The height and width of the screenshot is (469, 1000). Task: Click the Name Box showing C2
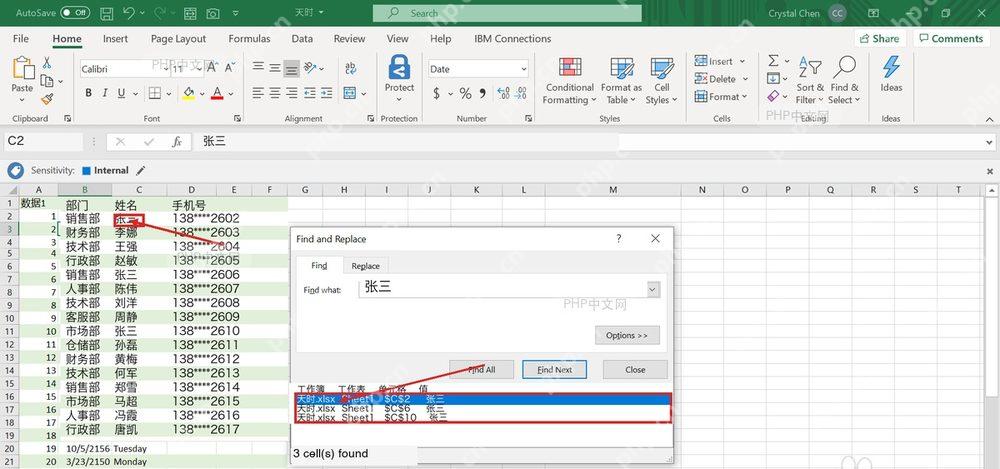click(43, 142)
